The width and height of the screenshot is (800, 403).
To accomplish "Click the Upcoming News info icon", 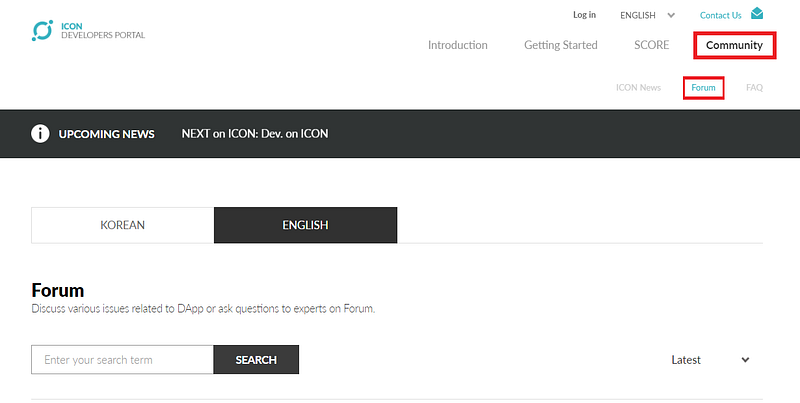I will click(40, 134).
